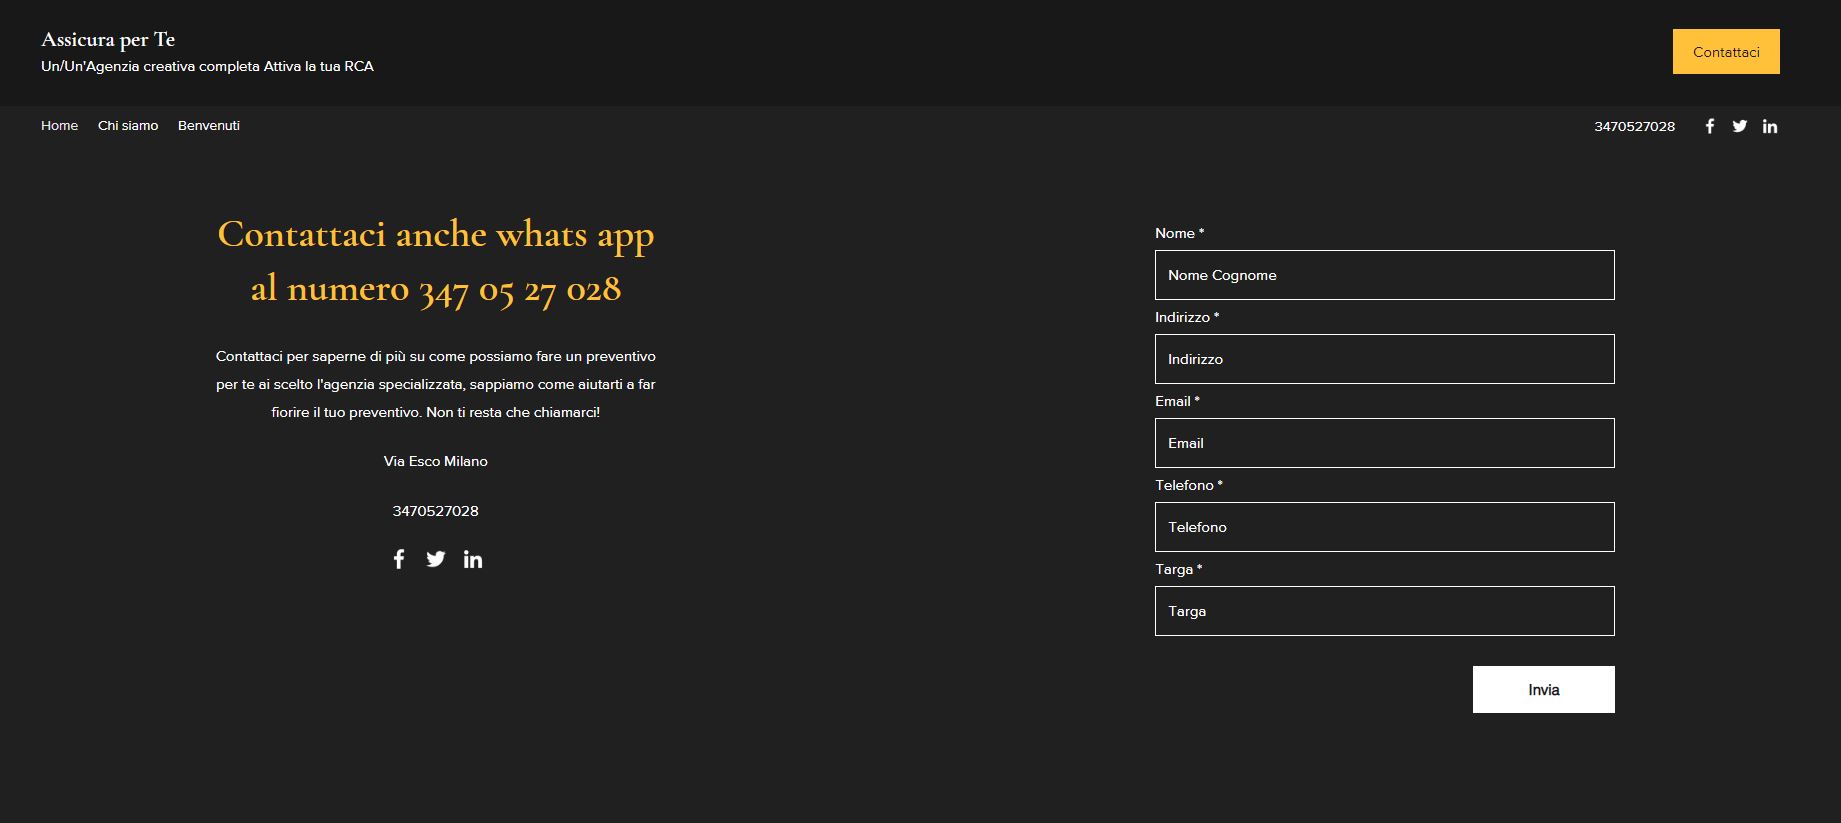Screen dimensions: 1841x823
Task: Focus the Targa input field
Action: (x=1384, y=611)
